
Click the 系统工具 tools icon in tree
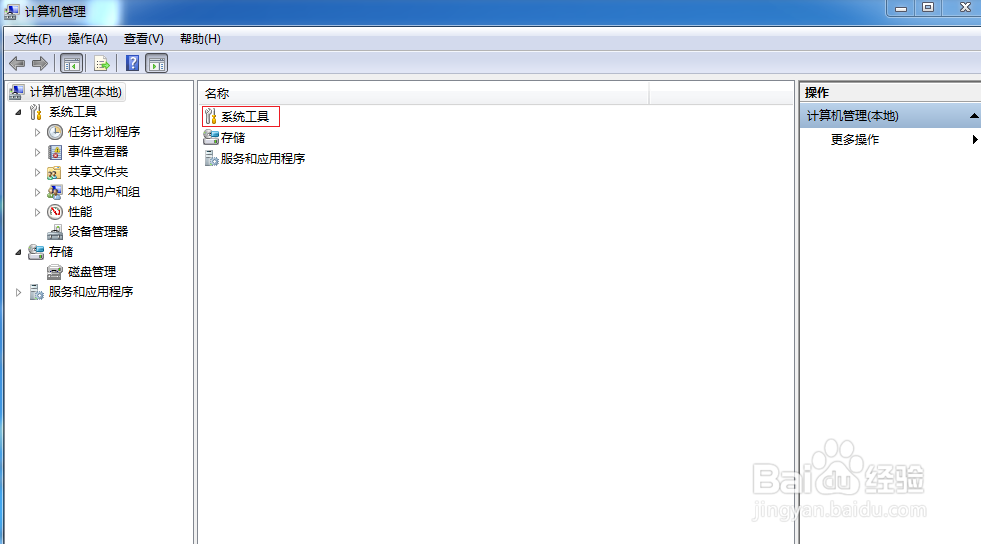coord(36,112)
